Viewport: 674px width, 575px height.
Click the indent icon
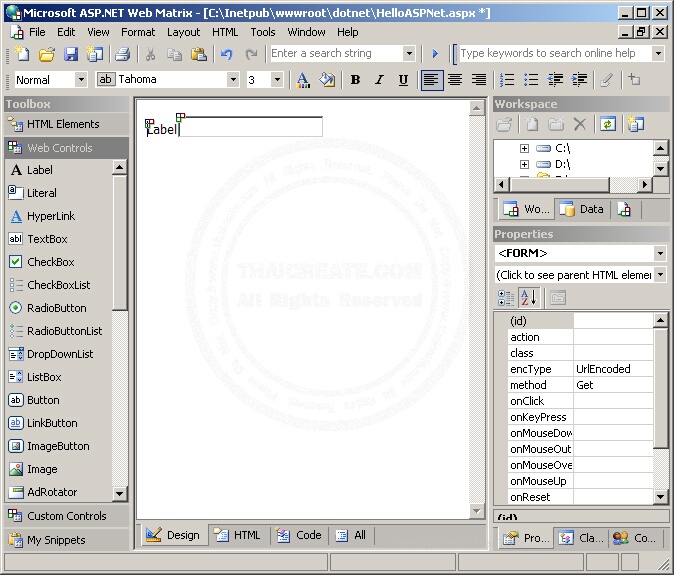click(579, 80)
